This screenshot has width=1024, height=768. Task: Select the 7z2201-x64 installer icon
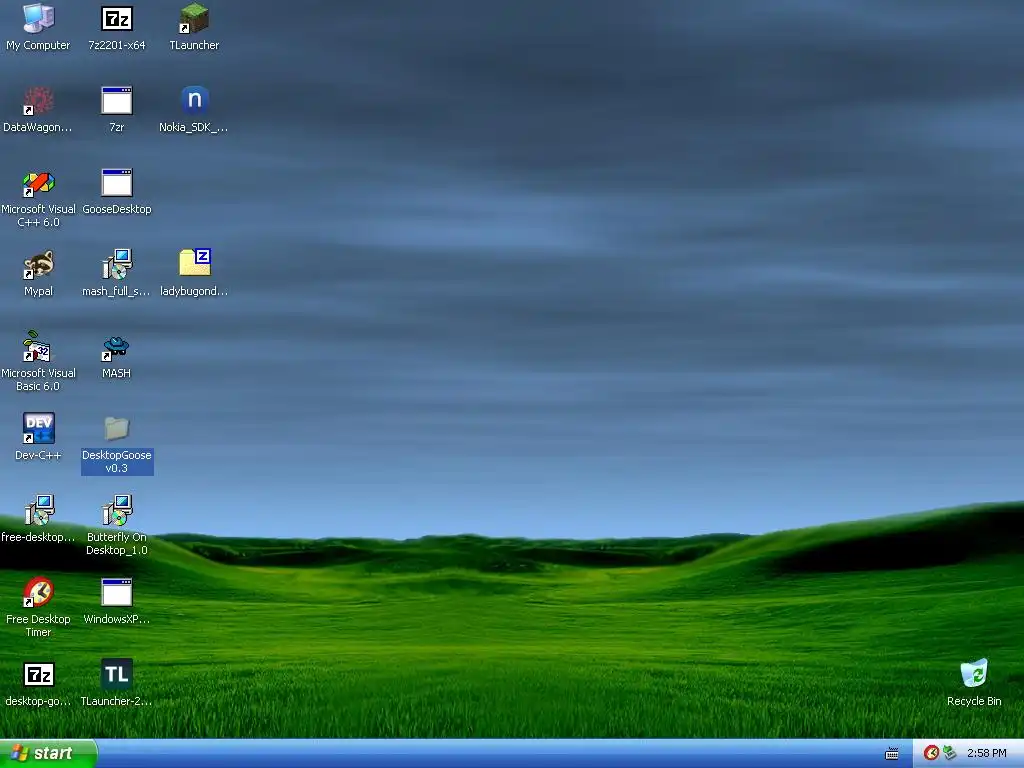click(117, 18)
